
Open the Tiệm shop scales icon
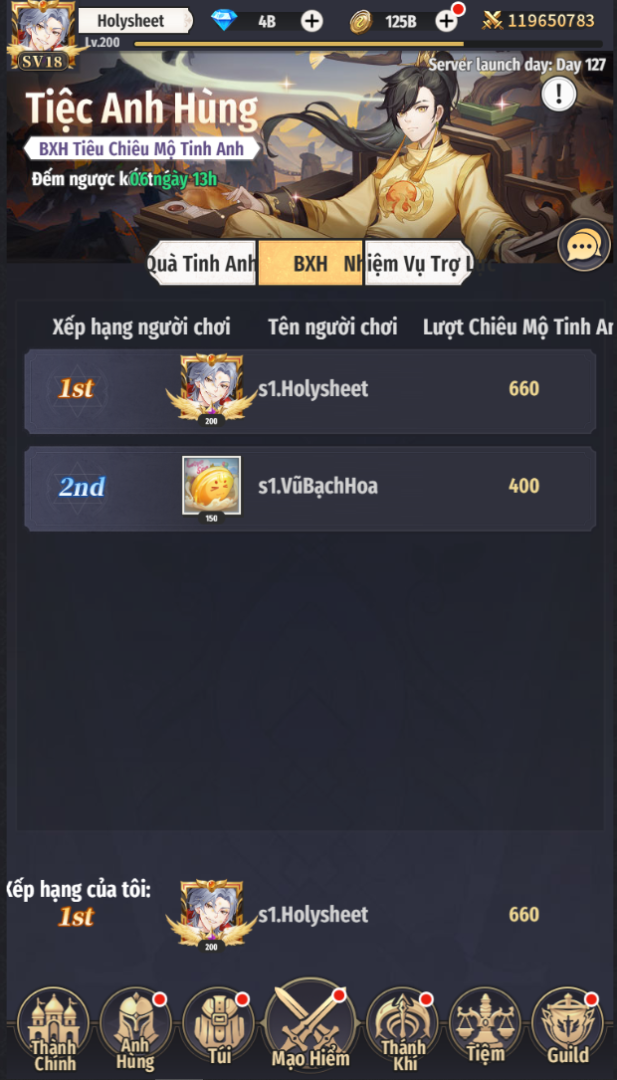485,1026
